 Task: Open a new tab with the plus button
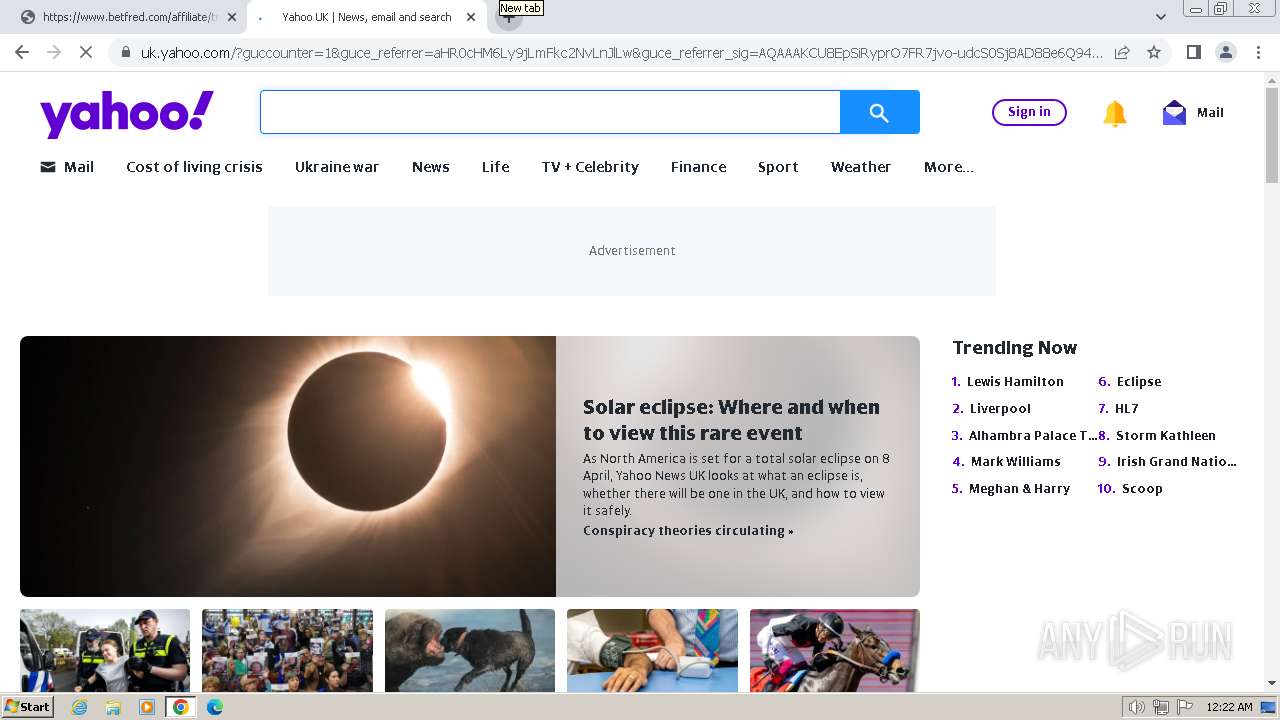[x=508, y=17]
